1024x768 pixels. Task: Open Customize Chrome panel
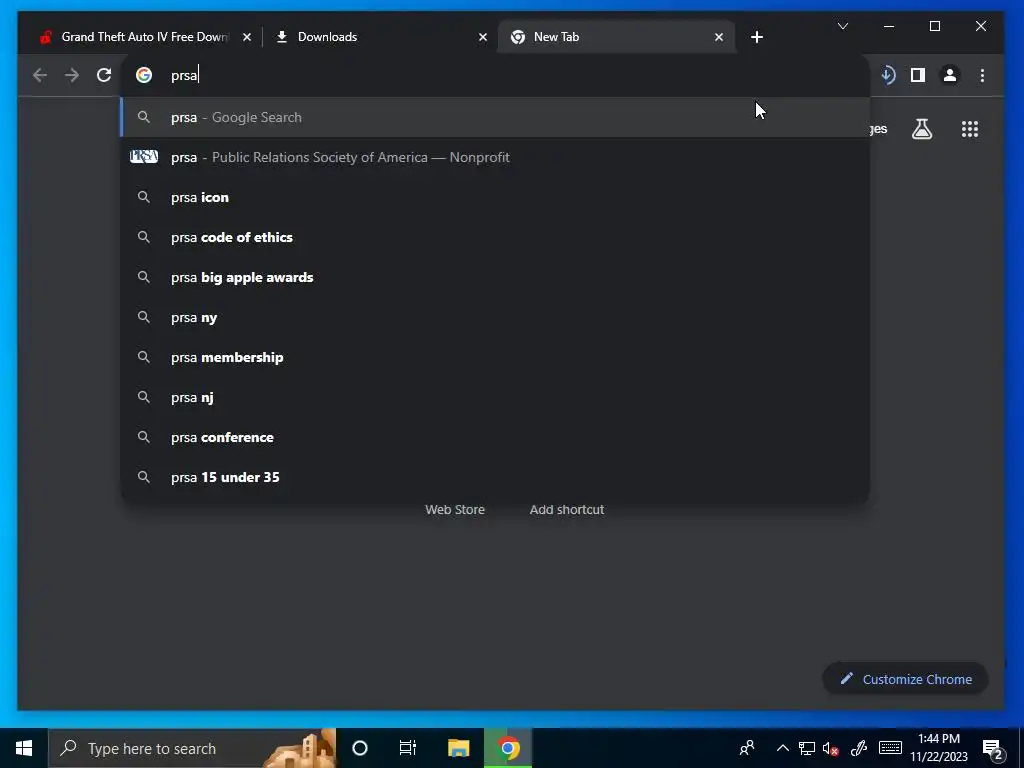point(905,679)
